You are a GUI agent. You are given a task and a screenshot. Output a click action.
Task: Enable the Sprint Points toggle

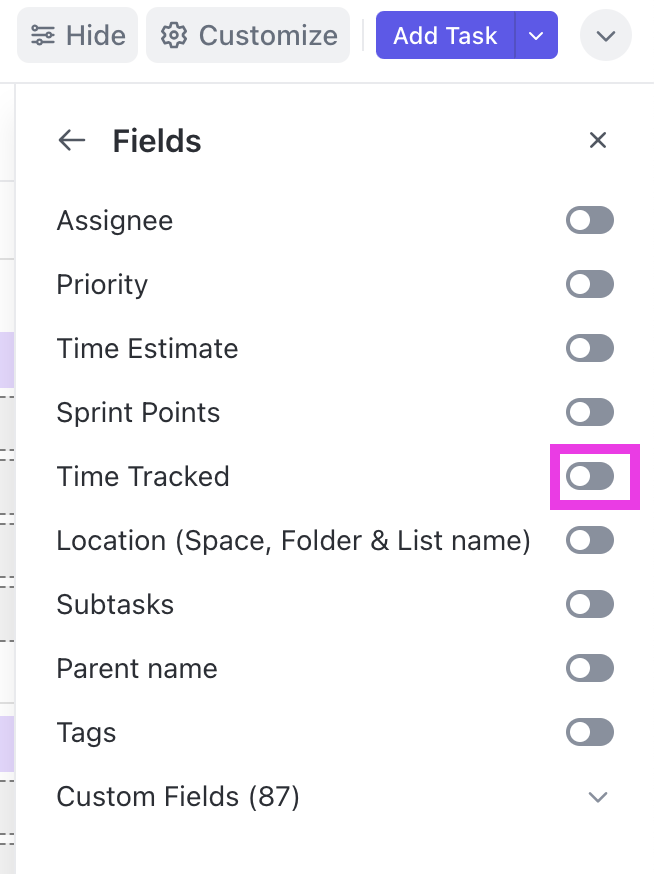pyautogui.click(x=589, y=413)
